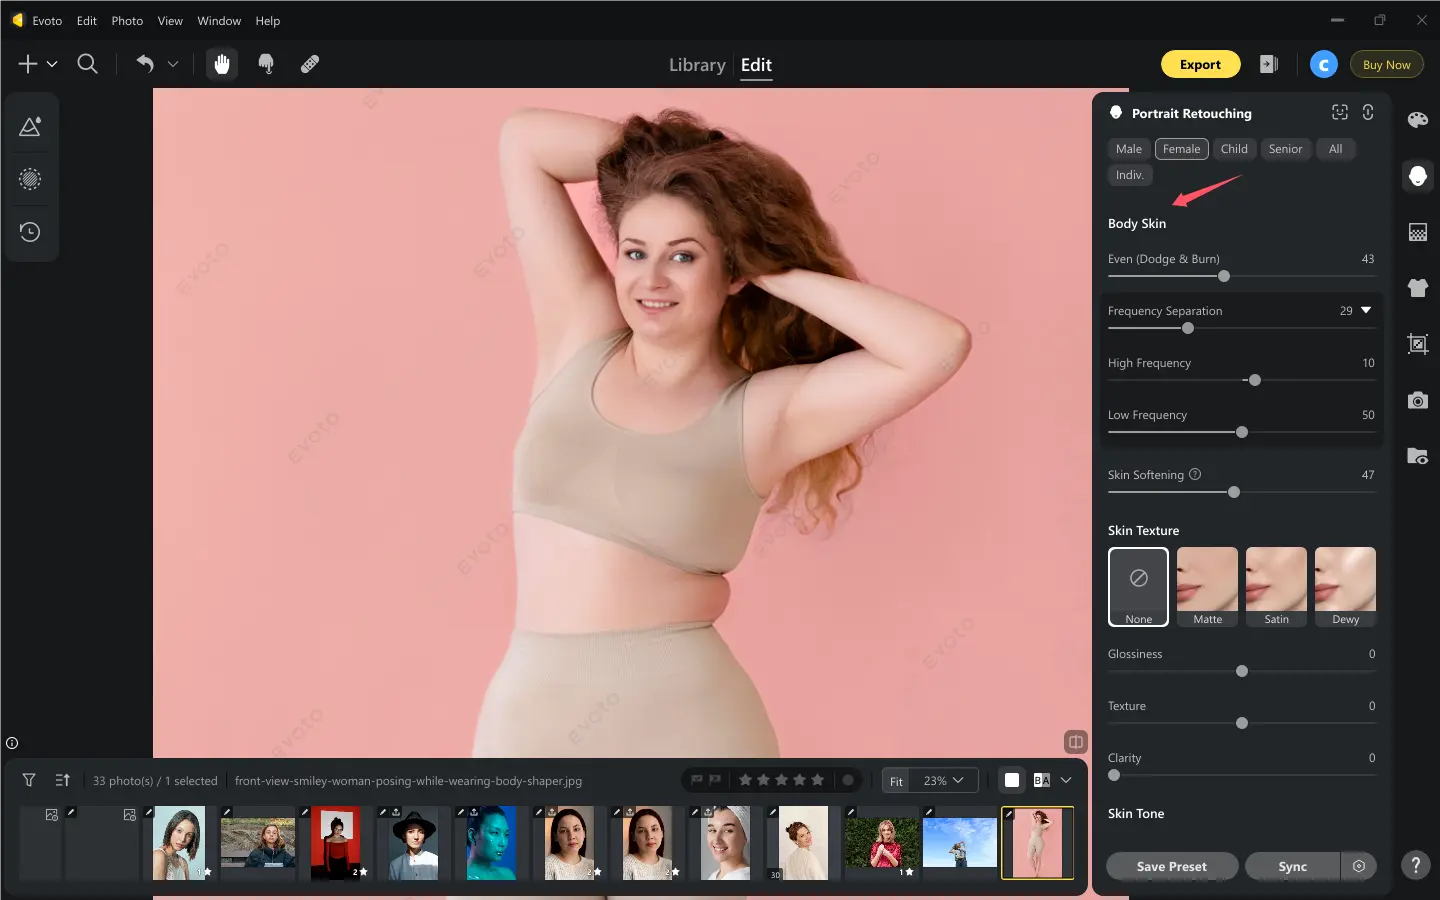This screenshot has width=1440, height=900.
Task: Expand the chevron next to BA
Action: (x=1066, y=780)
